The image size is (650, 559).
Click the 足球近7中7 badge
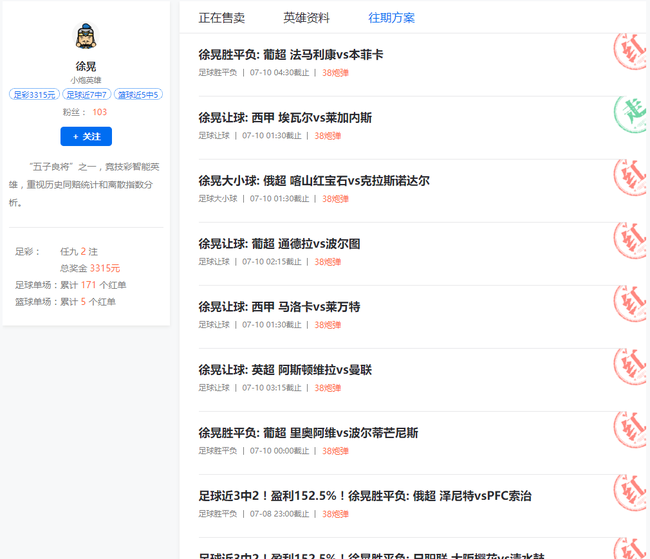[87, 95]
